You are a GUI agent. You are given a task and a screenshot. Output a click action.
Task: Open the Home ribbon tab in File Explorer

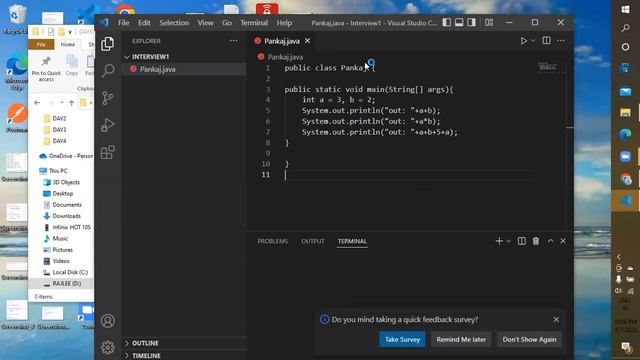pos(68,44)
